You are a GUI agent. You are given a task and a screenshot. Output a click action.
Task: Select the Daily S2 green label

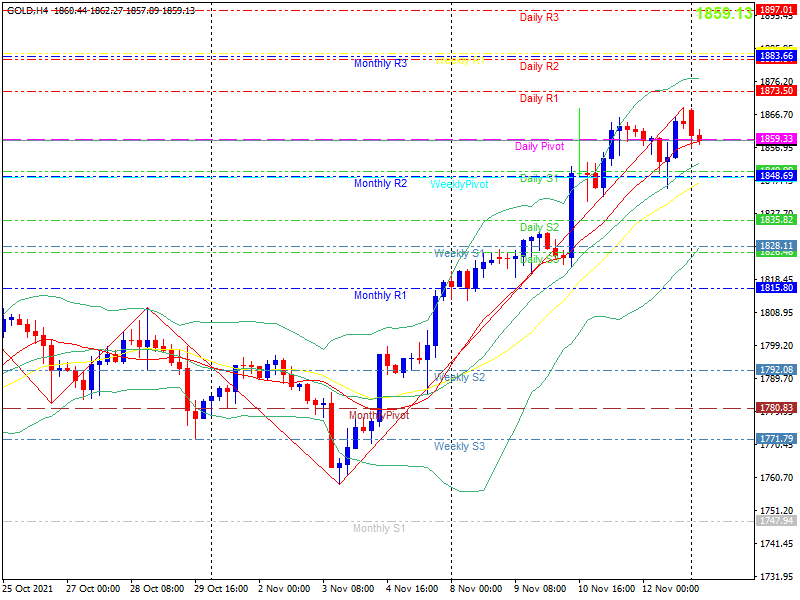pos(539,227)
